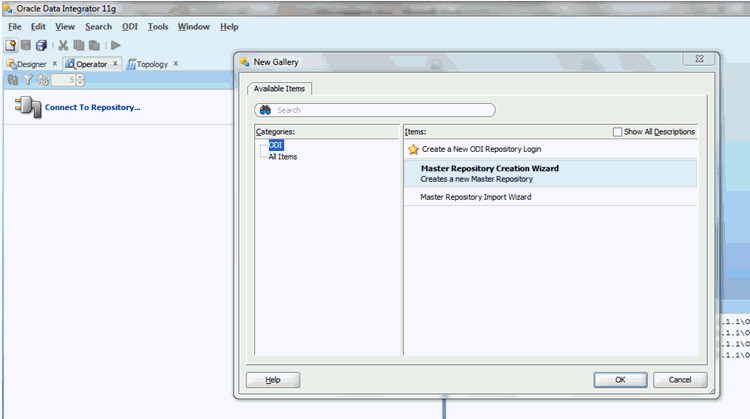Image resolution: width=750 pixels, height=419 pixels.
Task: Open the Edit menu
Action: point(38,27)
